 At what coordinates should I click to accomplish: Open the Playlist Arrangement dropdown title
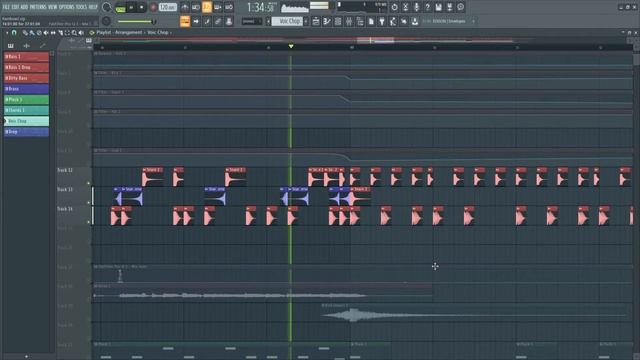[134, 32]
